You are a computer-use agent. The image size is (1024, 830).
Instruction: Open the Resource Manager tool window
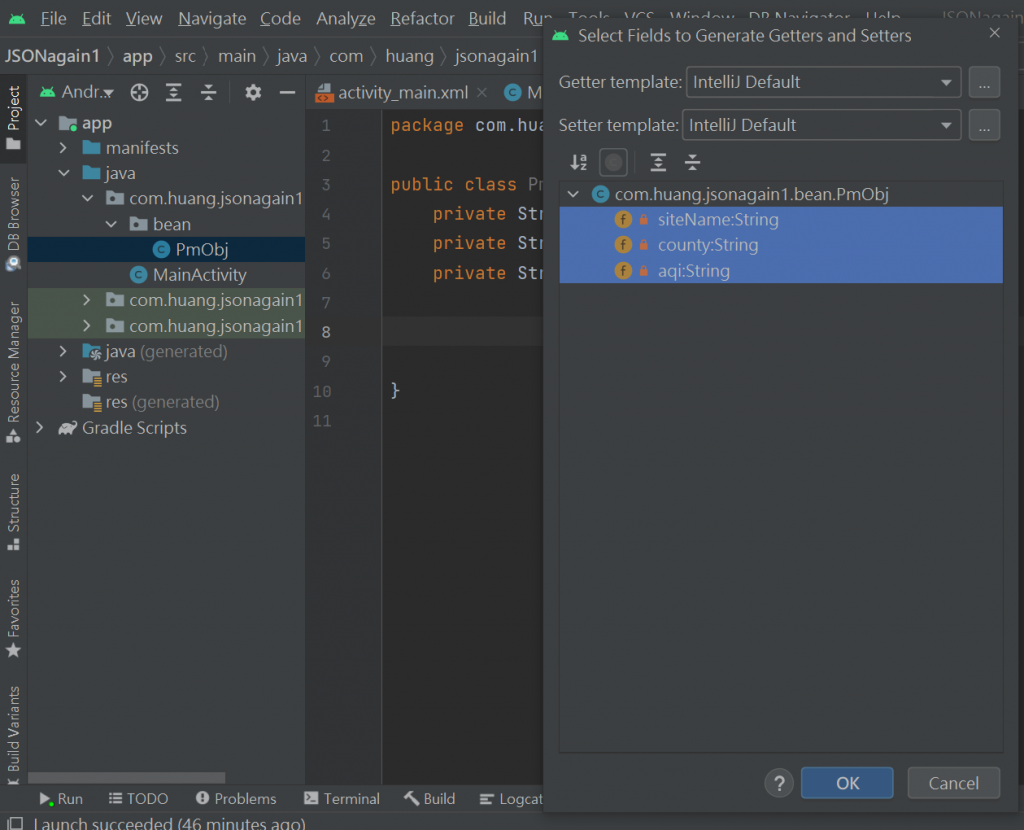click(13, 372)
